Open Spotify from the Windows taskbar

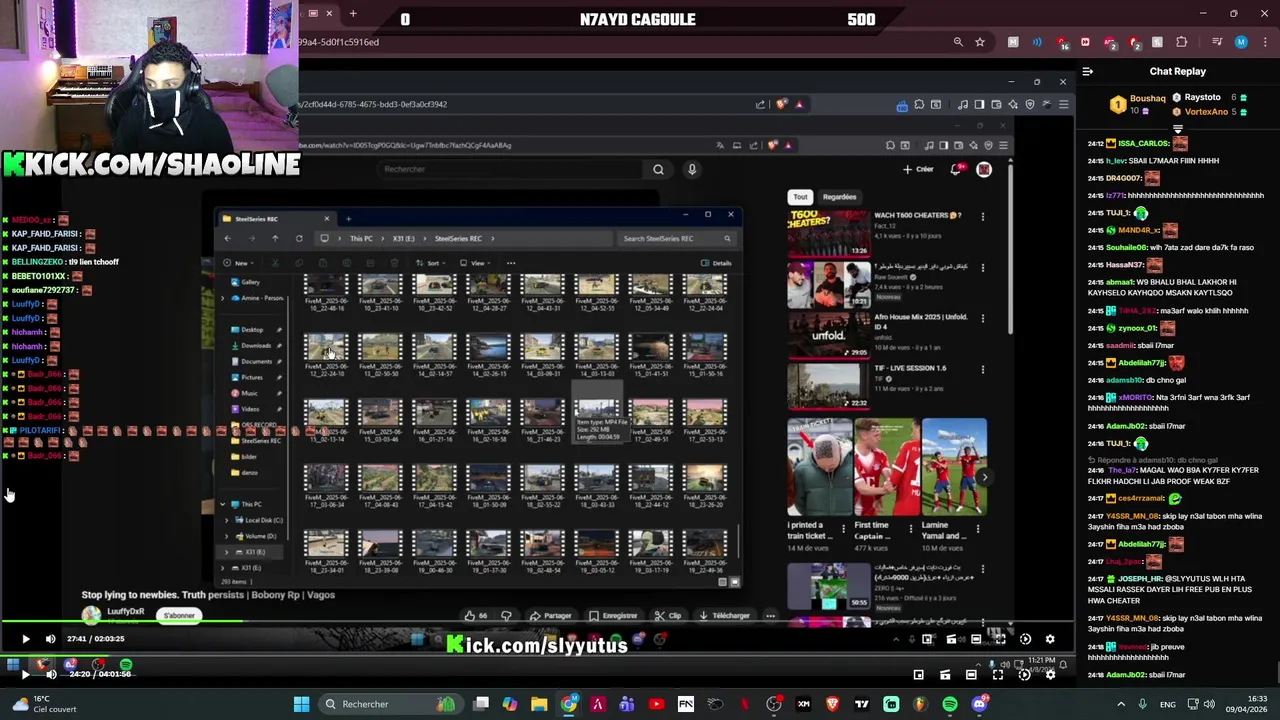coord(949,704)
